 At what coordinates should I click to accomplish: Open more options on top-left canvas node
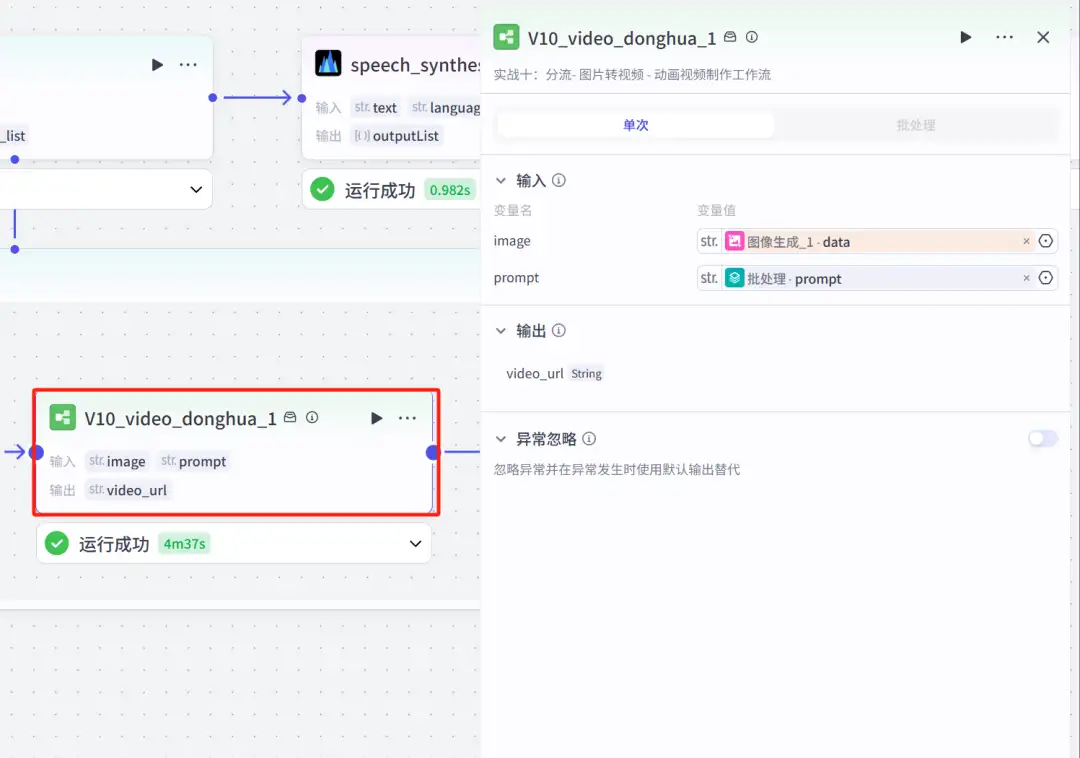pos(188,65)
